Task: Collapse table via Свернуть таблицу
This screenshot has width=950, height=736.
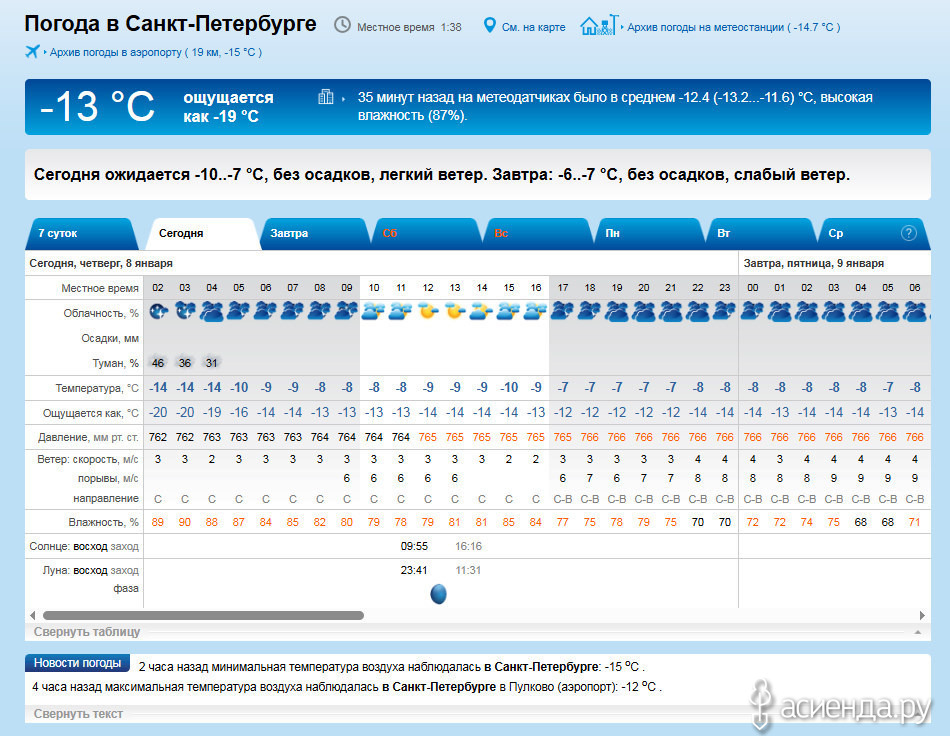Action: 87,632
